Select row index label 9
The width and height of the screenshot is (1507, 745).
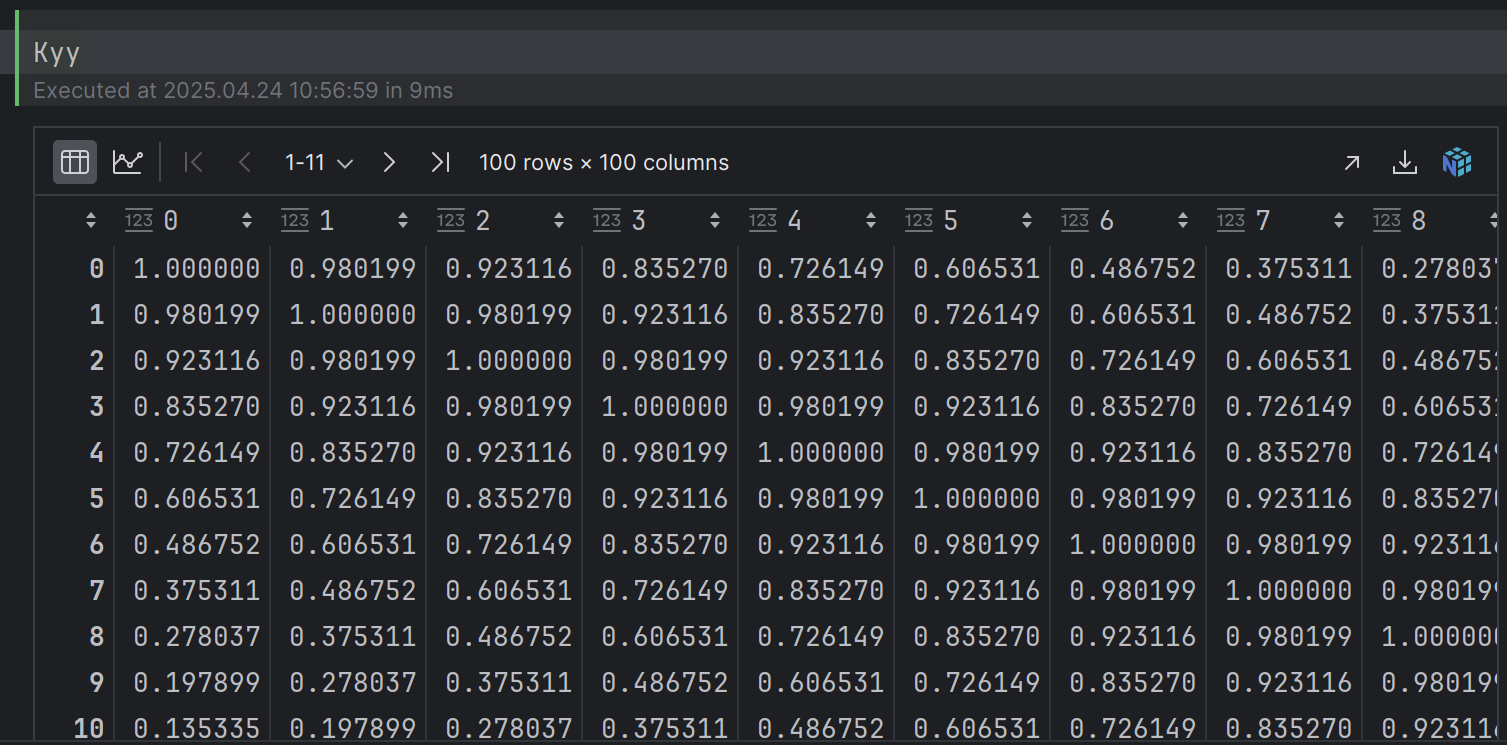[96, 682]
